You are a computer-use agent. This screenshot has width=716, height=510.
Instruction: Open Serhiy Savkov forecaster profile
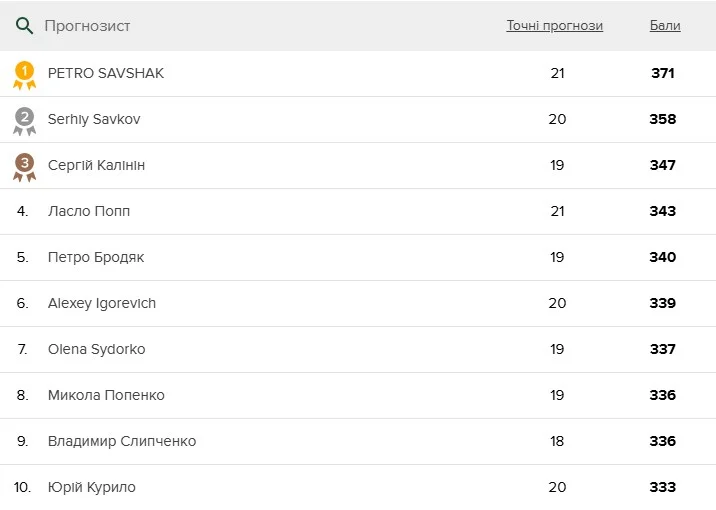(94, 120)
